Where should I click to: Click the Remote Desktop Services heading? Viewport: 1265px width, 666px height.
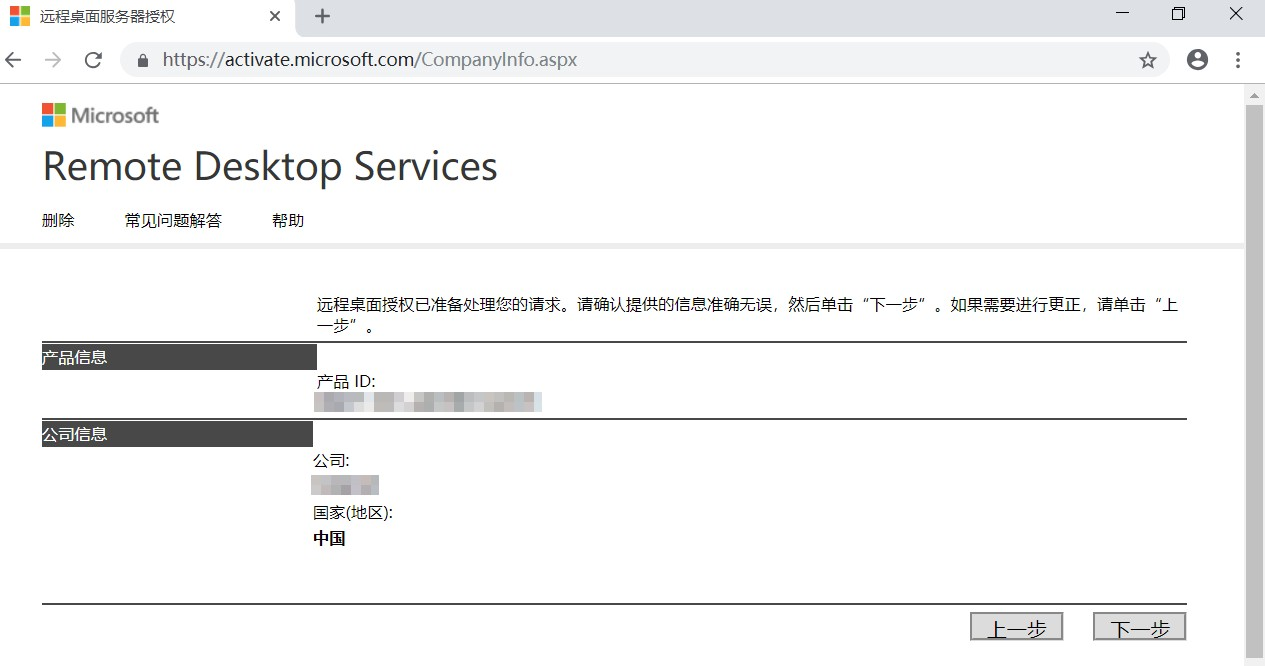coord(270,166)
